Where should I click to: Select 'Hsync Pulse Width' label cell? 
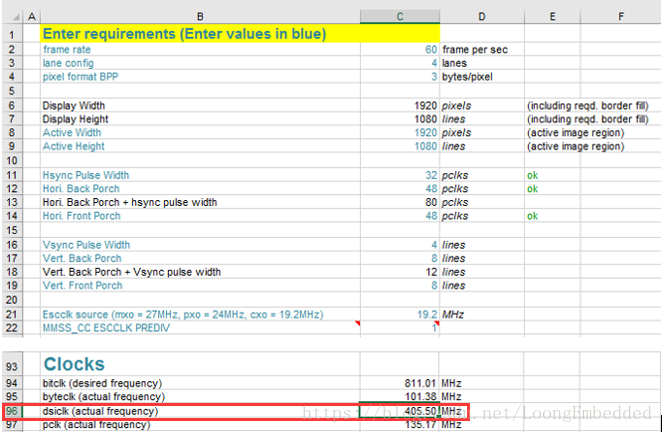point(200,175)
